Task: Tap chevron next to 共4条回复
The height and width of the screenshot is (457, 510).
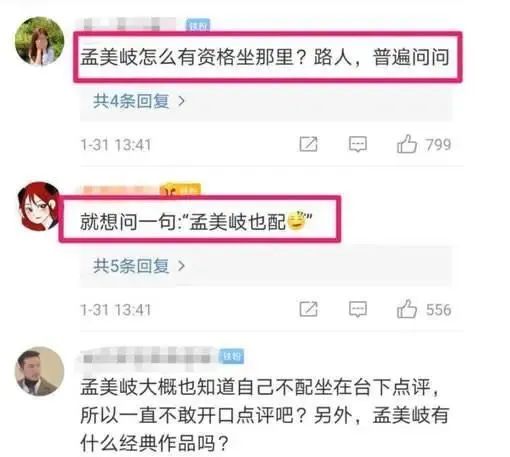Action: [x=181, y=101]
